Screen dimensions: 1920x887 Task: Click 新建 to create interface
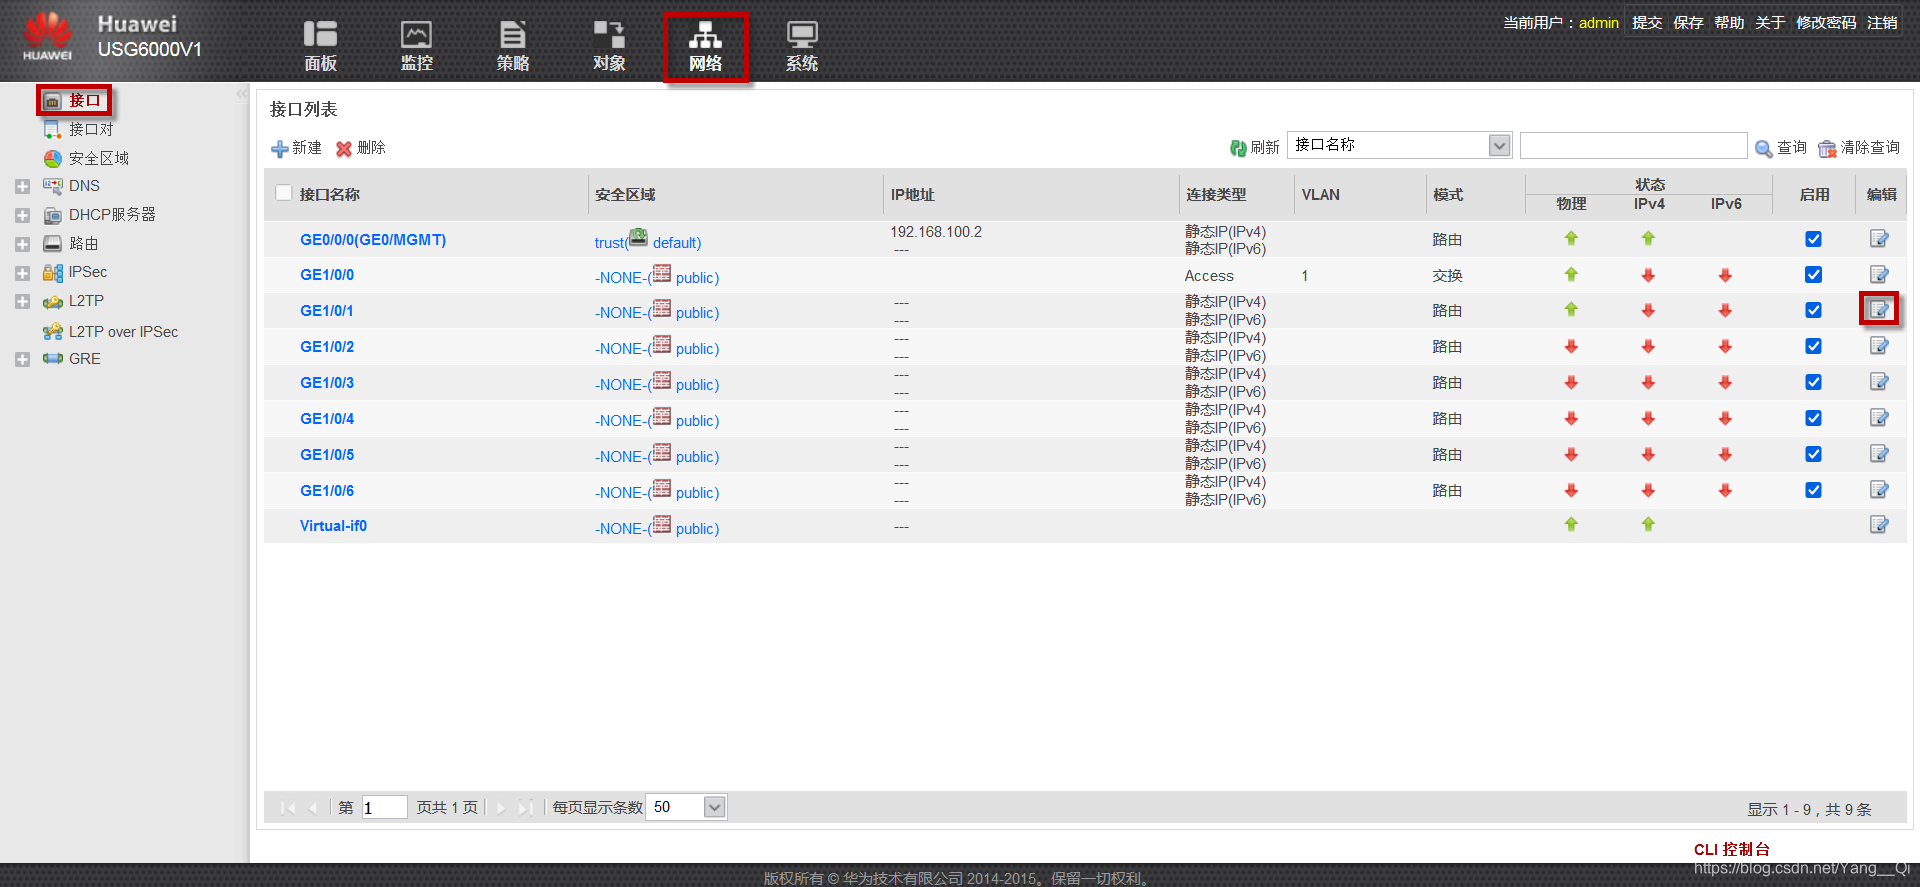pos(296,148)
